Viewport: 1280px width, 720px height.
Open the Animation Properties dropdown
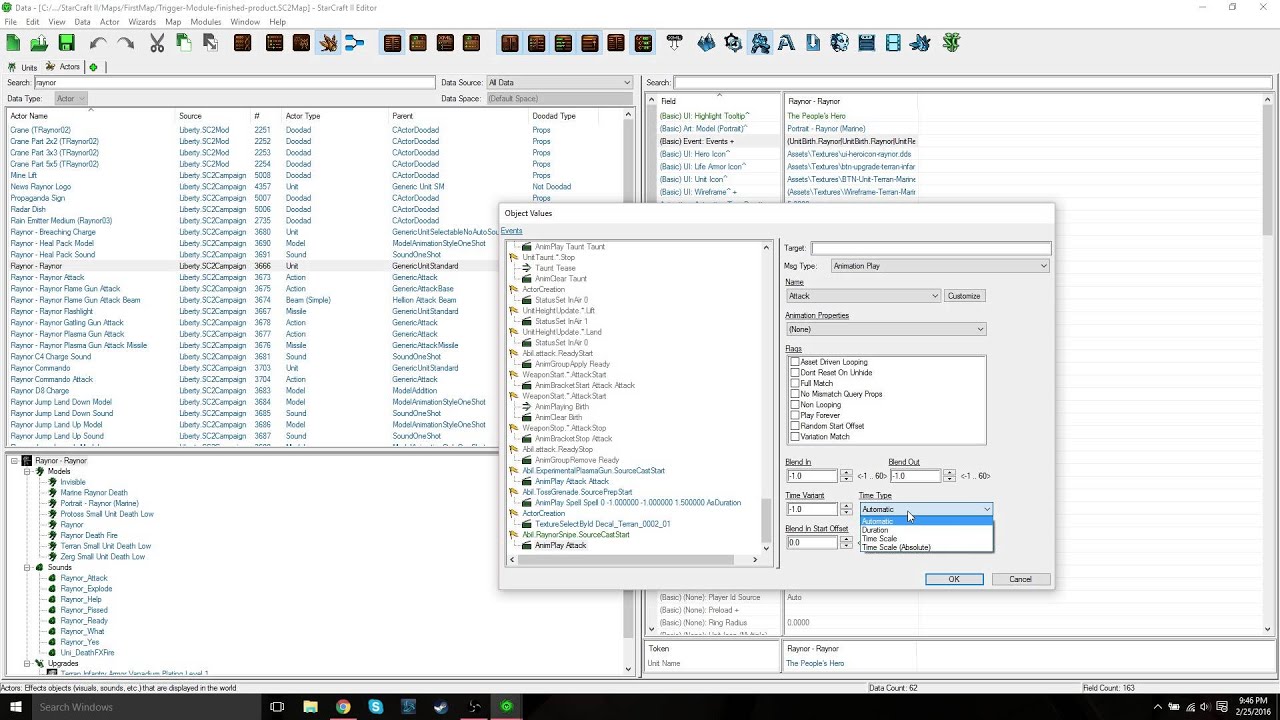(x=885, y=329)
